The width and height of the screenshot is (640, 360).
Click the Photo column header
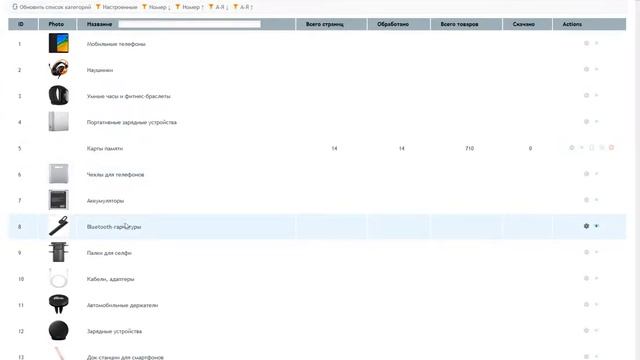pos(58,24)
